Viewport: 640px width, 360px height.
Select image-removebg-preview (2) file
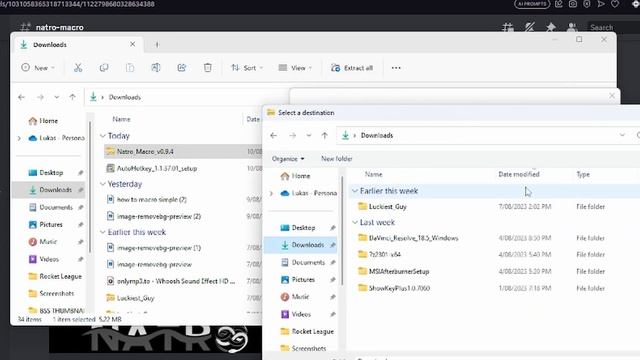click(x=159, y=216)
